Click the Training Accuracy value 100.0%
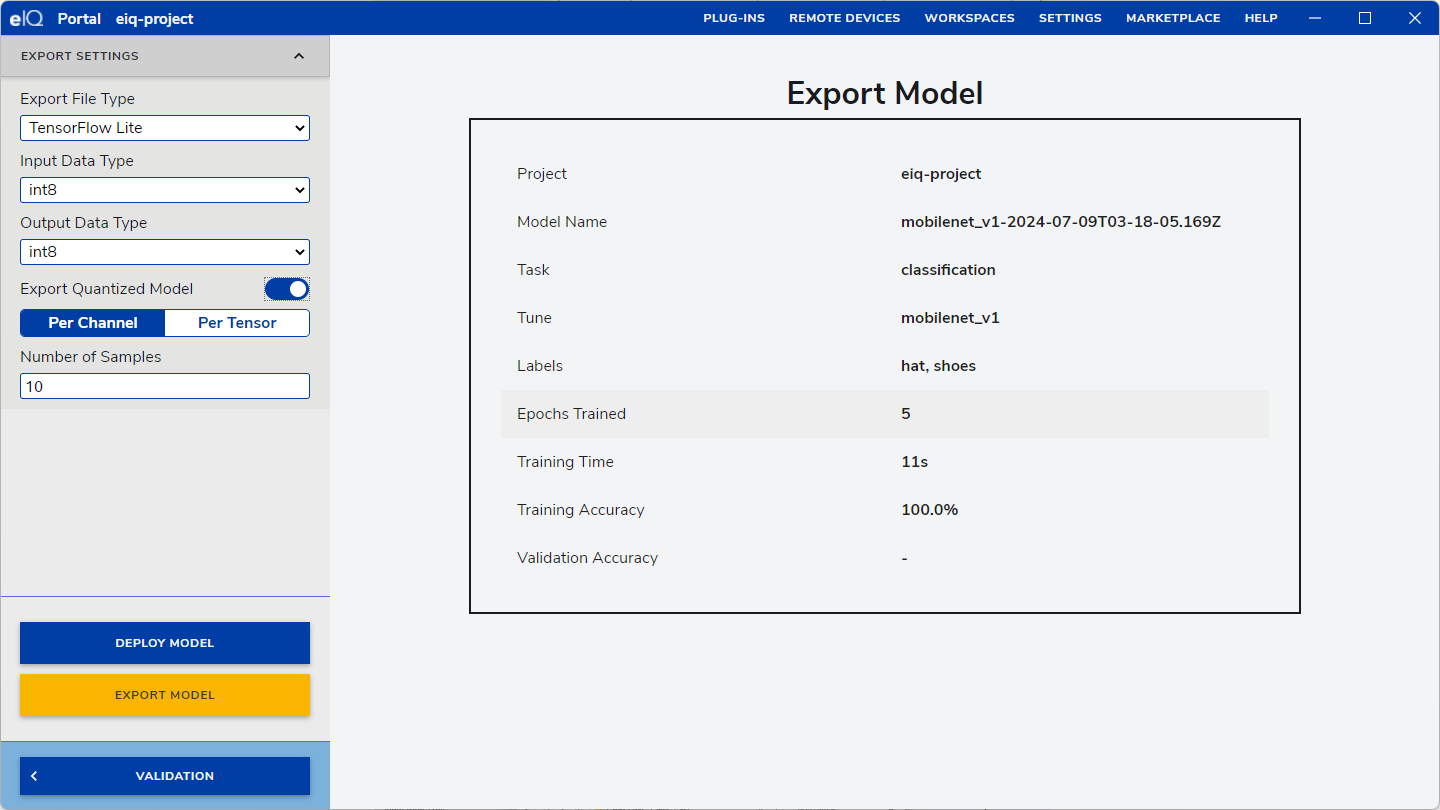1440x810 pixels. (929, 510)
